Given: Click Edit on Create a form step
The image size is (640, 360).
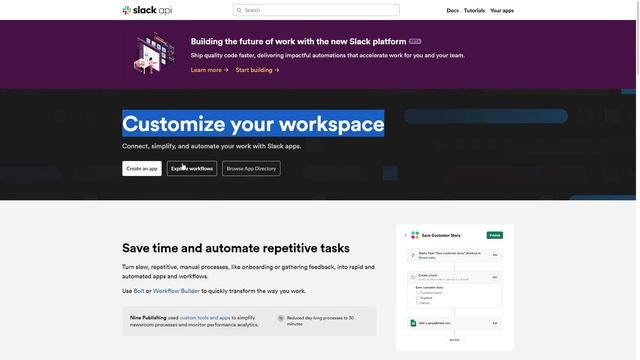Looking at the screenshot, I should point(495,277).
